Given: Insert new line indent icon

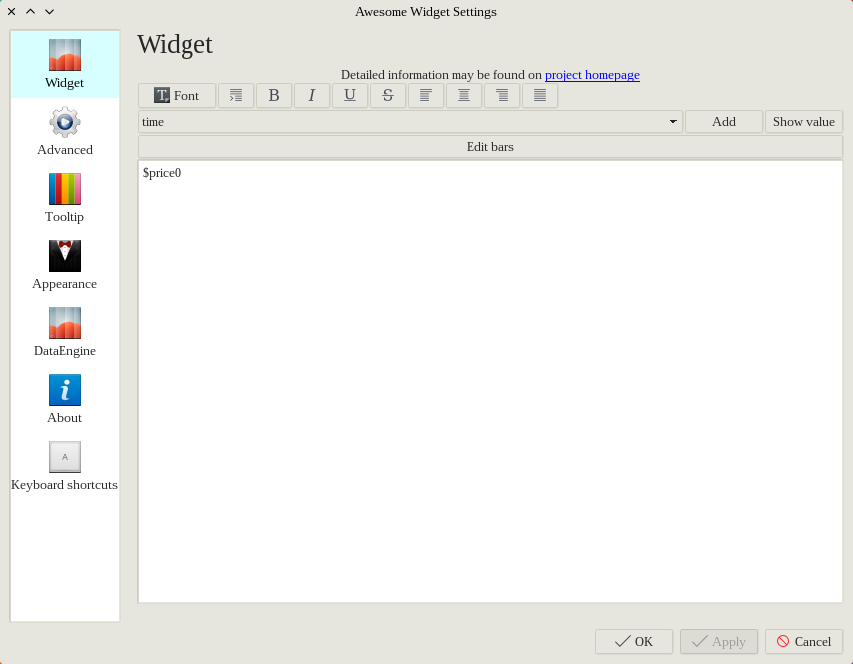Looking at the screenshot, I should (236, 96).
